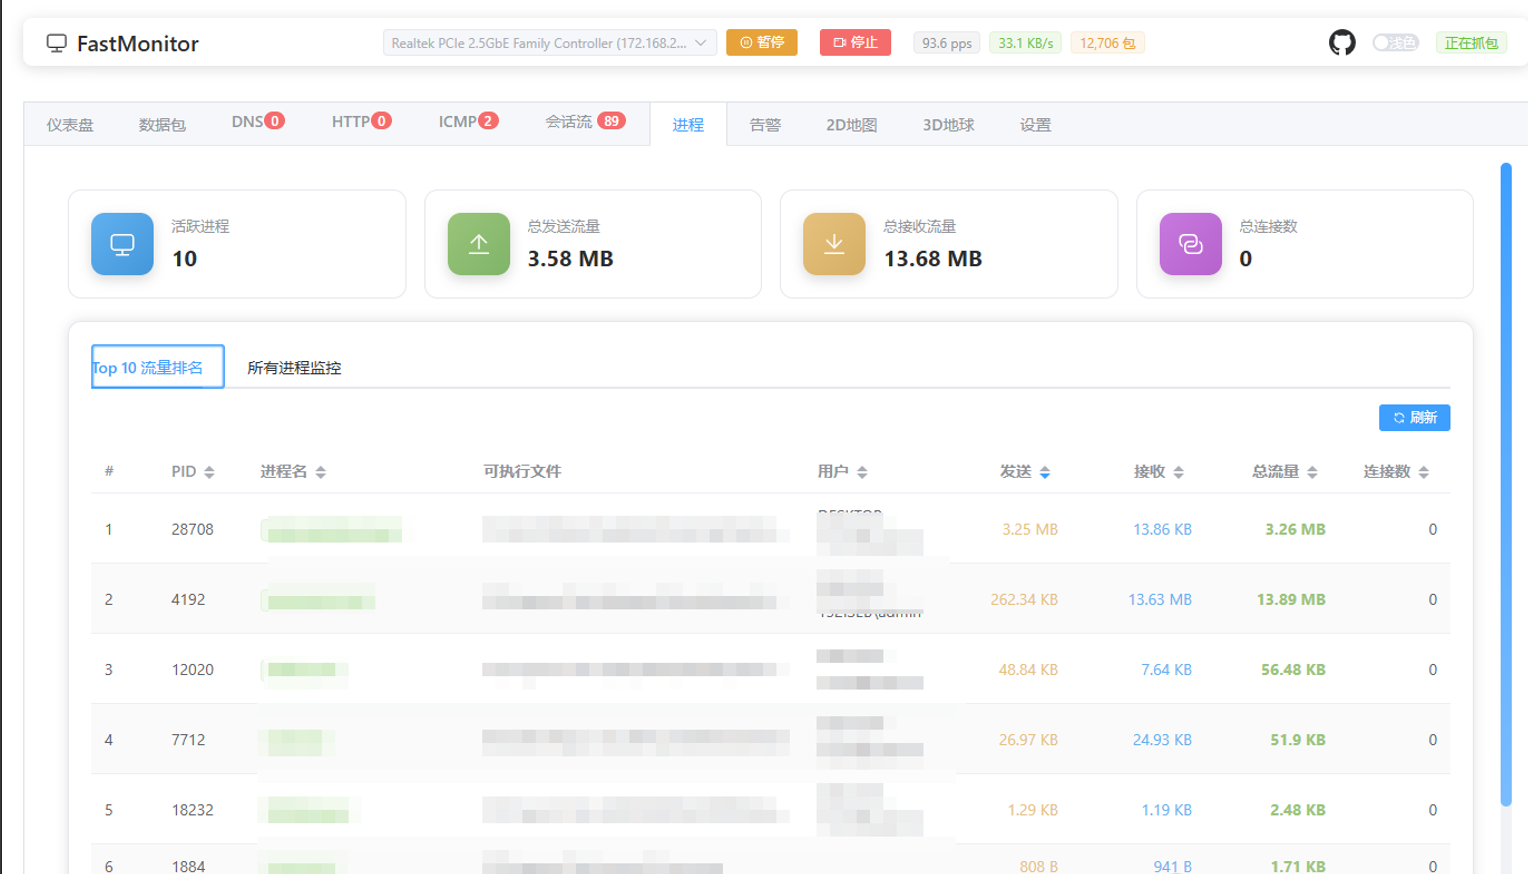The height and width of the screenshot is (874, 1528).
Task: Open the ICMP tab
Action: coord(468,122)
